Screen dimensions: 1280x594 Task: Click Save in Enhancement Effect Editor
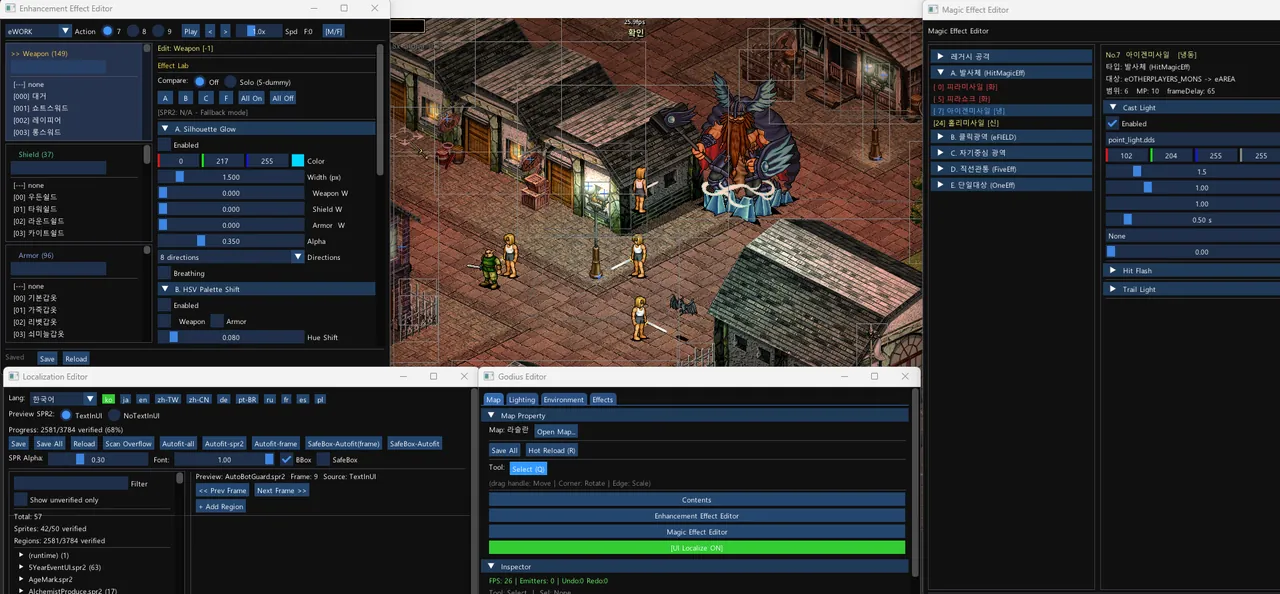(47, 358)
